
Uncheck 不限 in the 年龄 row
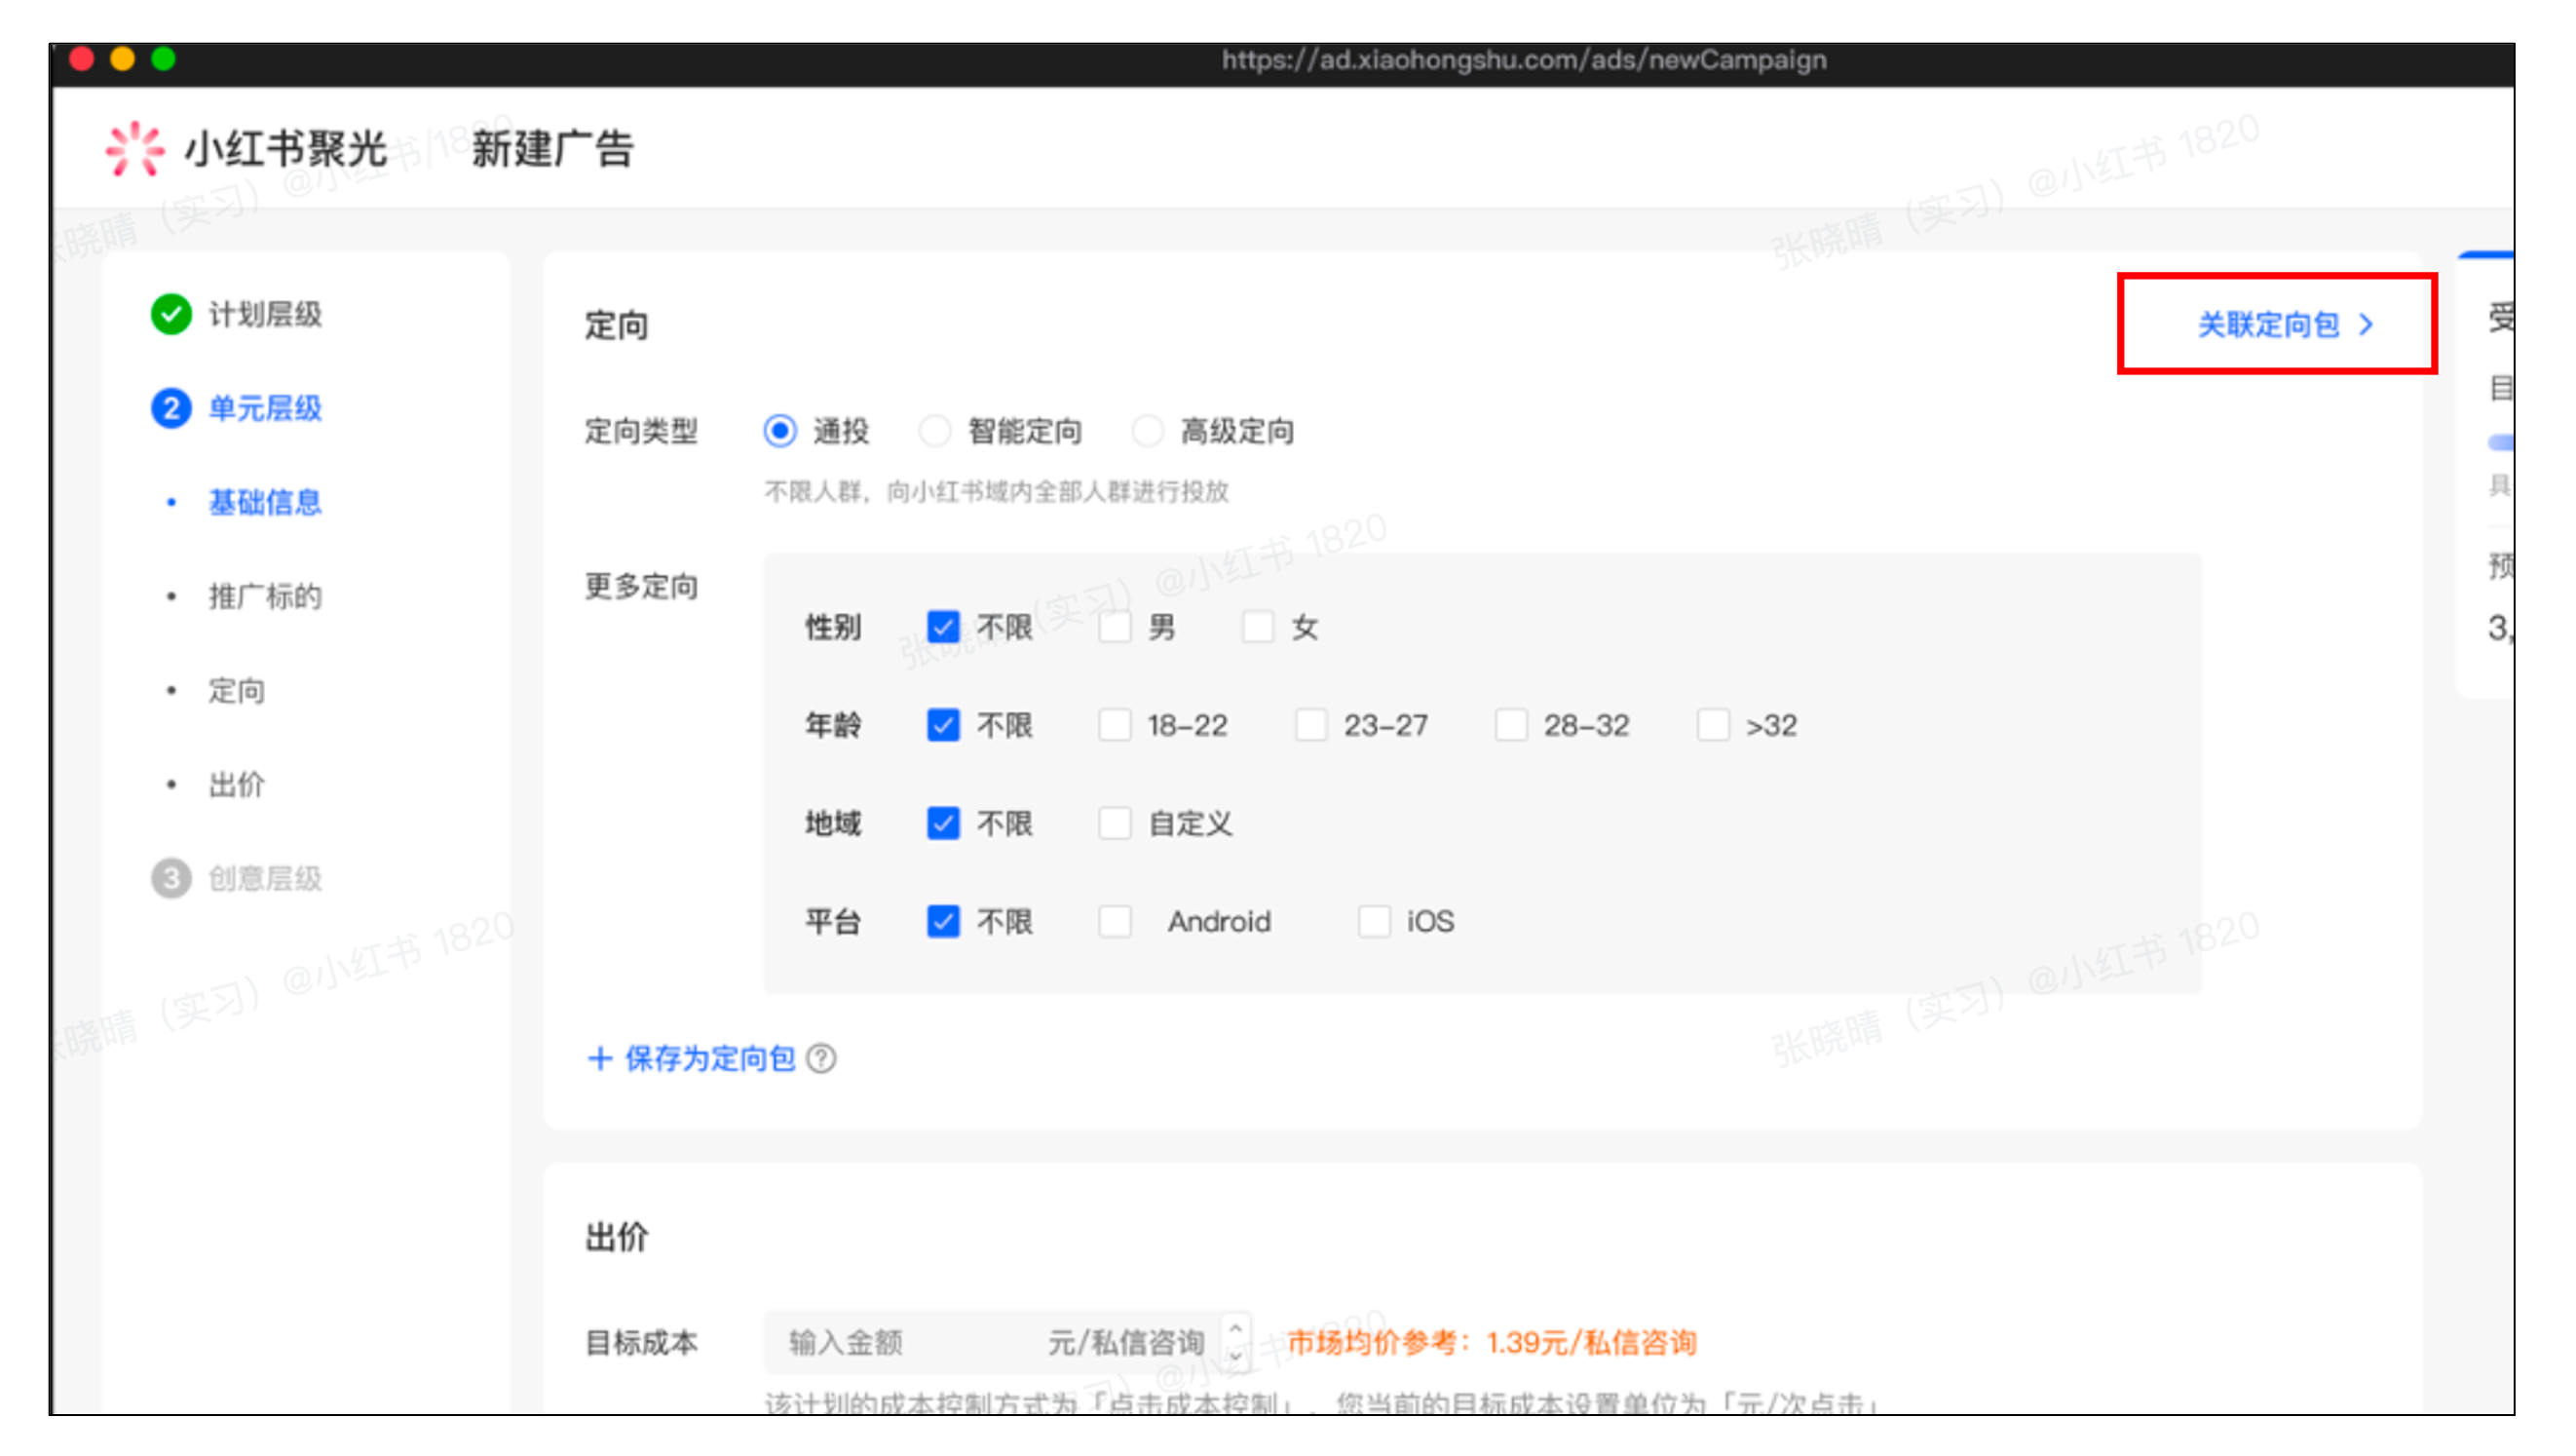click(943, 725)
